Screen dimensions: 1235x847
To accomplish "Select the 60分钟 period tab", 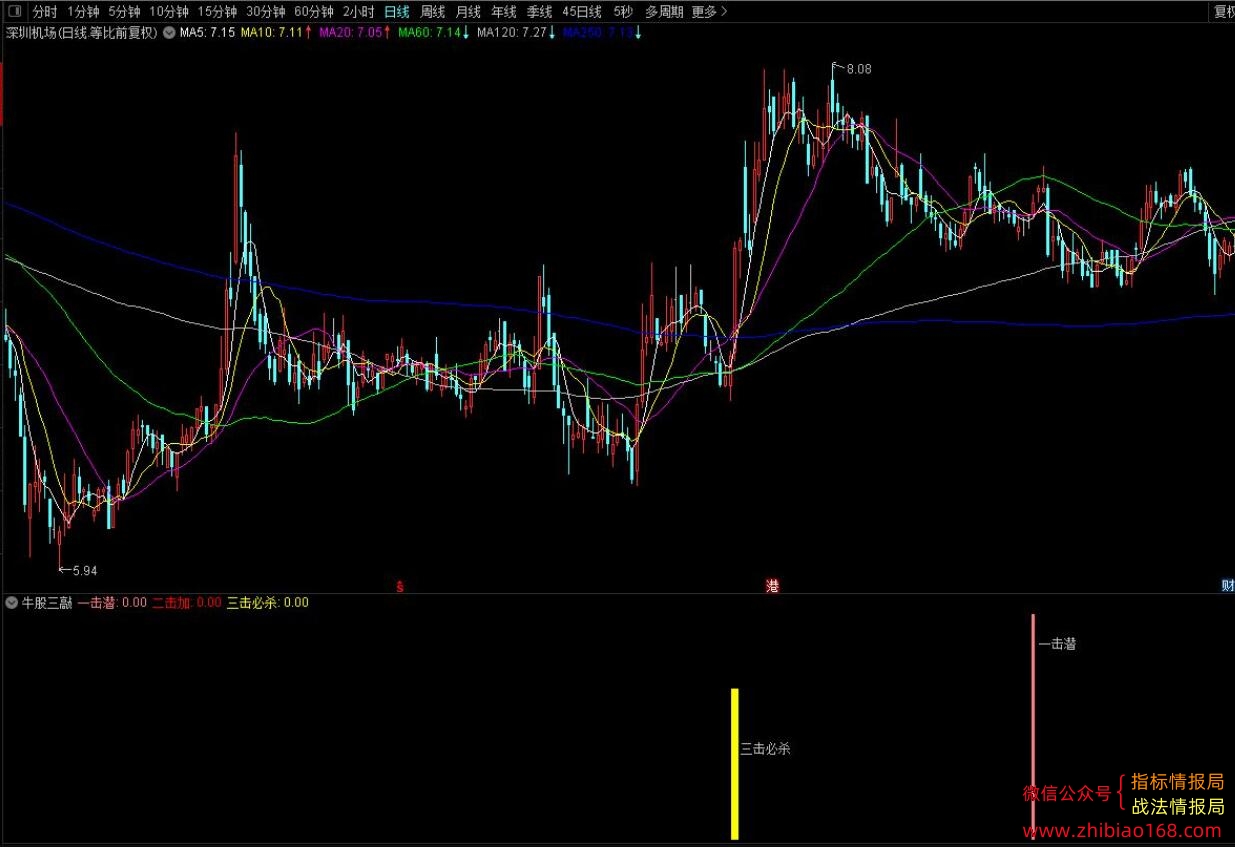I will pyautogui.click(x=314, y=12).
